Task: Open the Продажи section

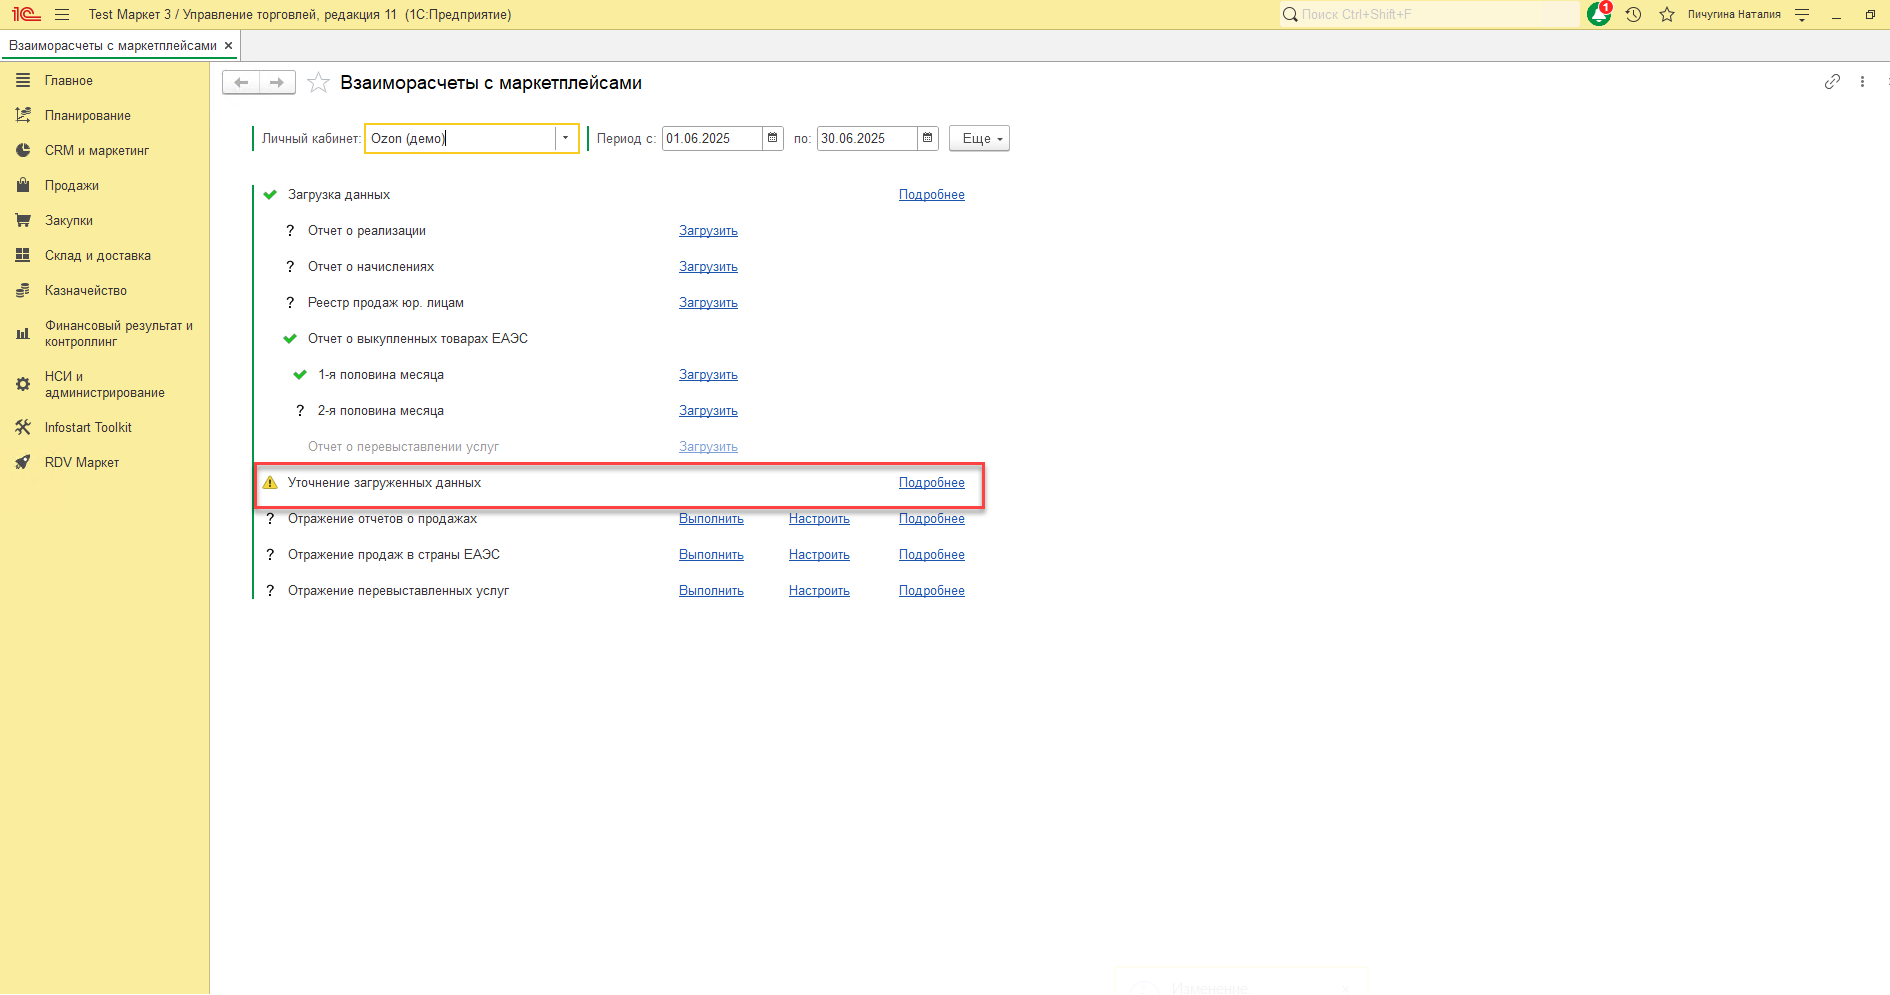Action: click(72, 186)
